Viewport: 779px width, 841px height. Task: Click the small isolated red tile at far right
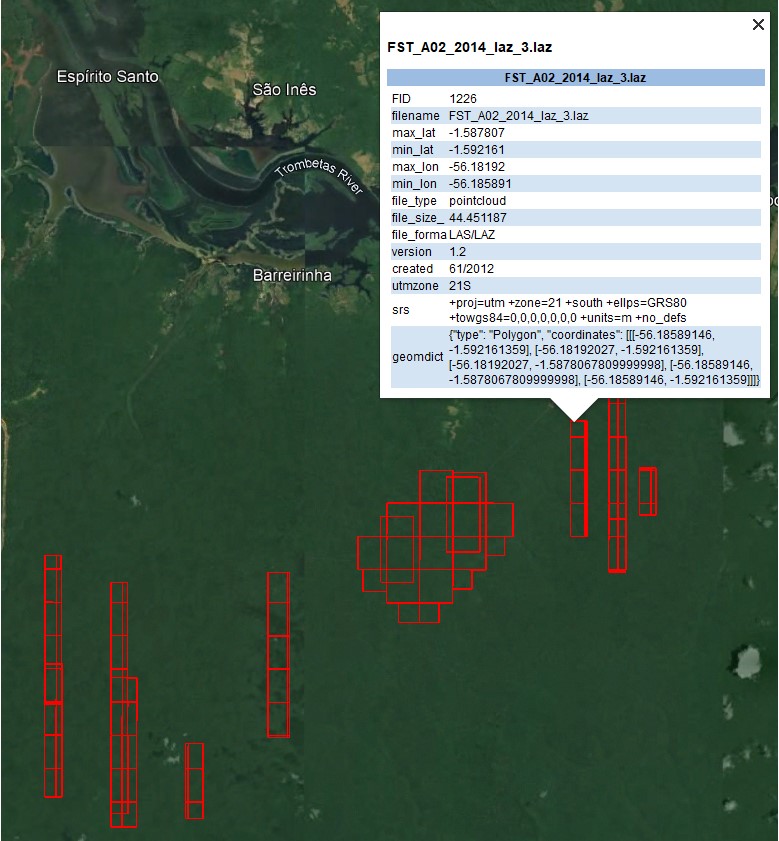coord(647,491)
